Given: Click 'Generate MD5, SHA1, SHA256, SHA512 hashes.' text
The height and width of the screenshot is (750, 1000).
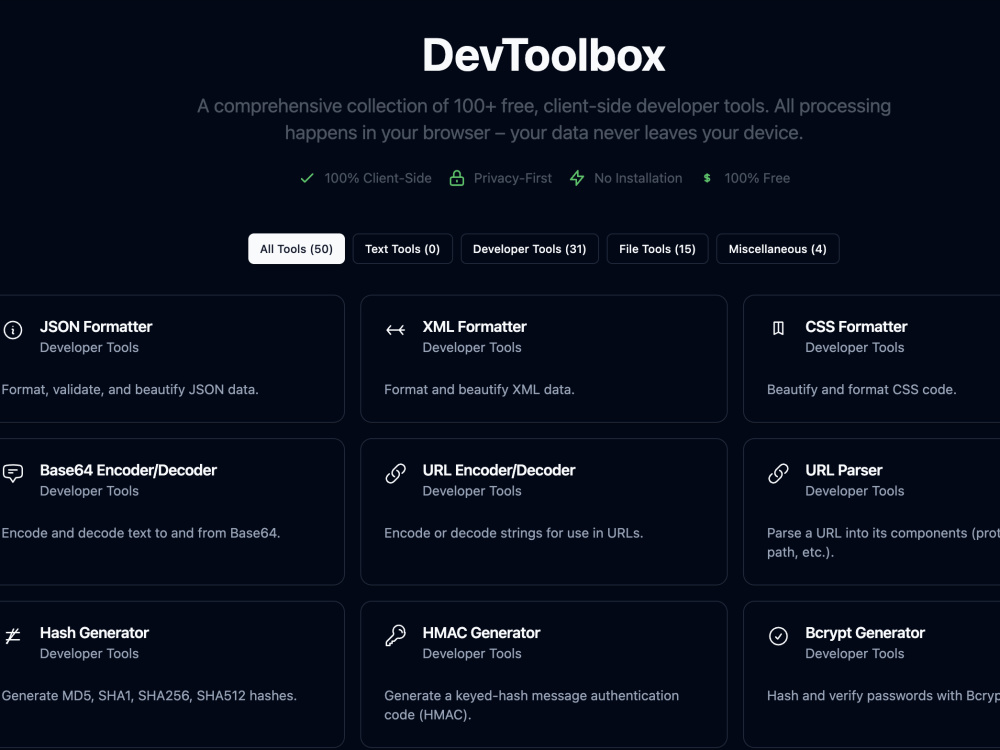Looking at the screenshot, I should (149, 695).
